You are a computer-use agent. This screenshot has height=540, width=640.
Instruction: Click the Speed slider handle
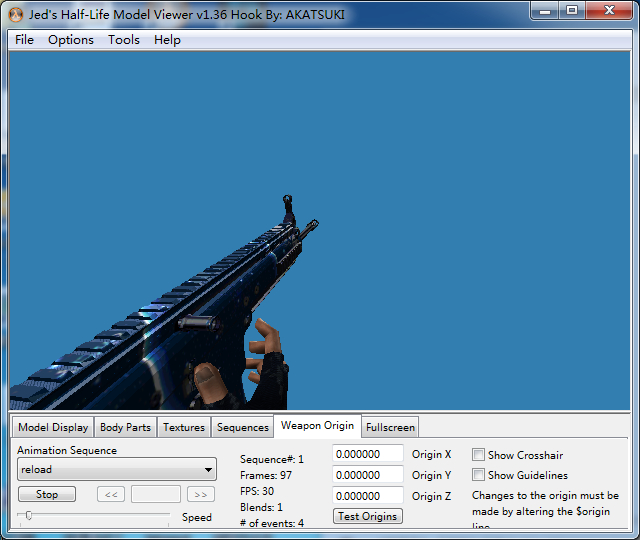point(29,516)
